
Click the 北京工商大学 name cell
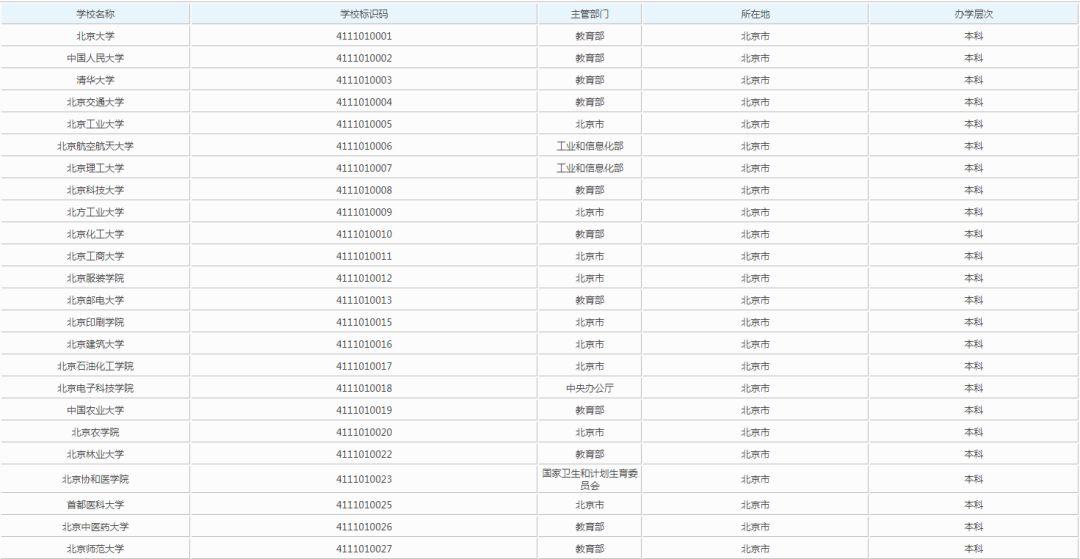click(95, 256)
